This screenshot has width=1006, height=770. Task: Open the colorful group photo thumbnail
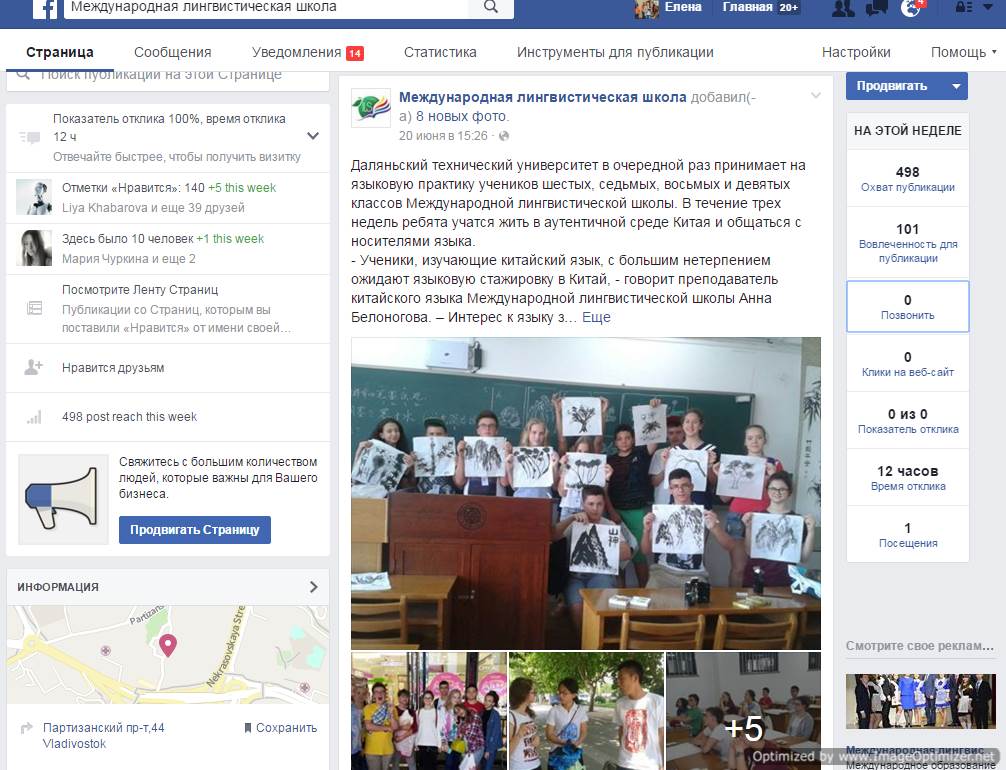click(429, 711)
